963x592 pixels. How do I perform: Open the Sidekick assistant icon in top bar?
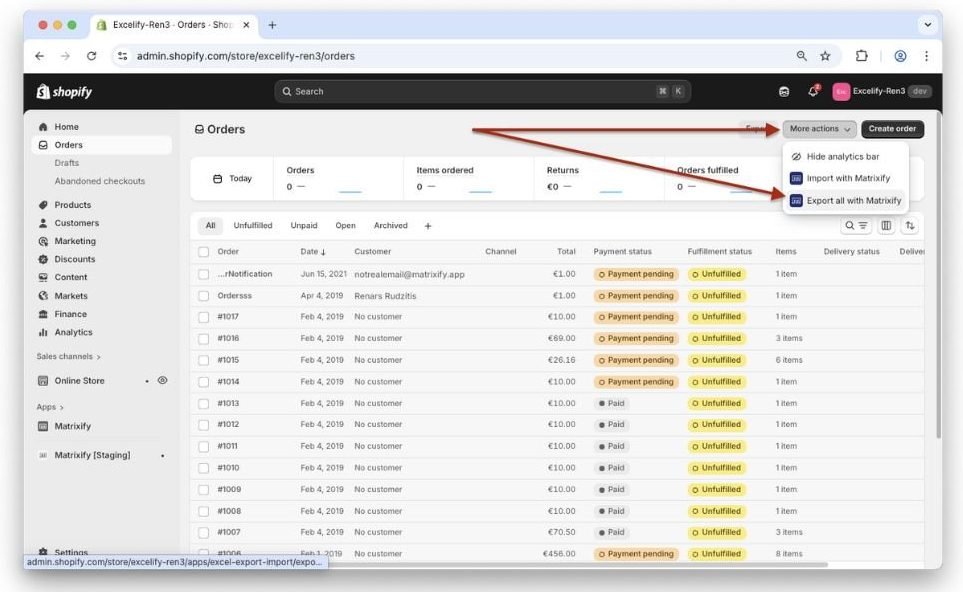(x=784, y=92)
